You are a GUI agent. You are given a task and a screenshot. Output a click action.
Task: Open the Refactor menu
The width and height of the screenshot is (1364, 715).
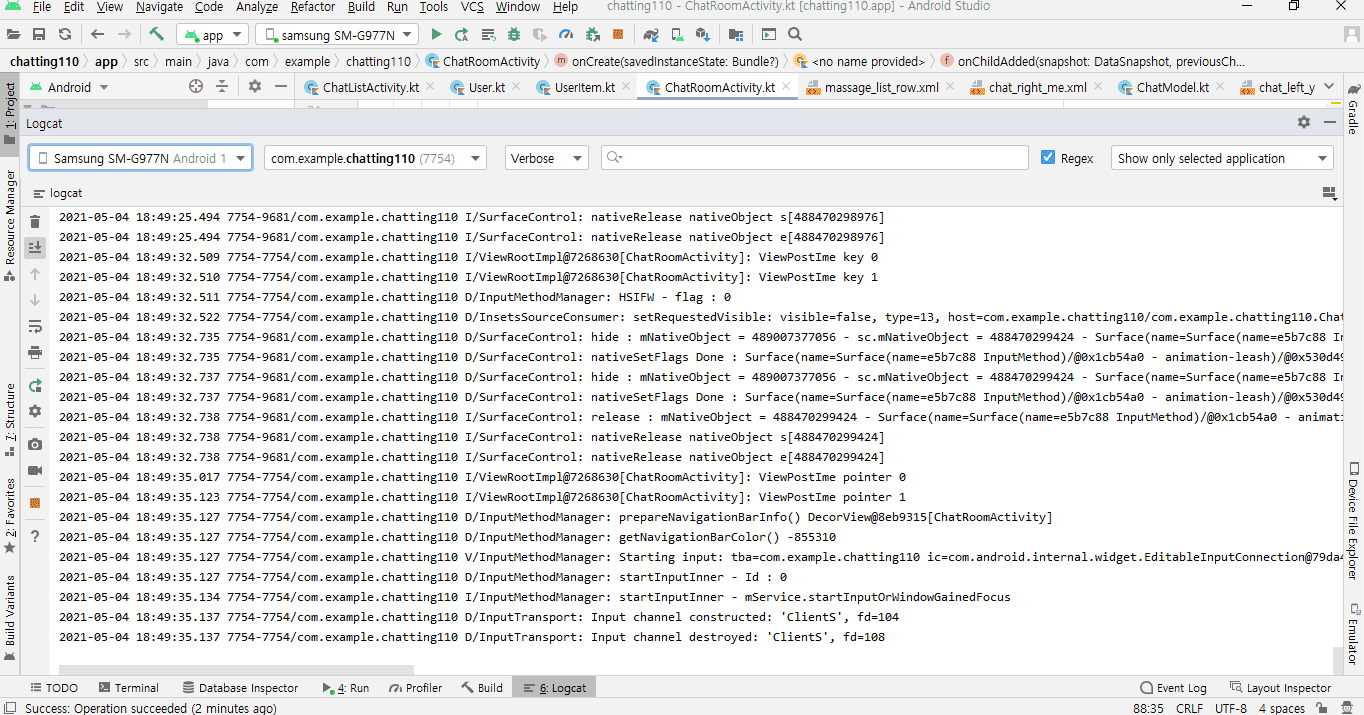[313, 7]
